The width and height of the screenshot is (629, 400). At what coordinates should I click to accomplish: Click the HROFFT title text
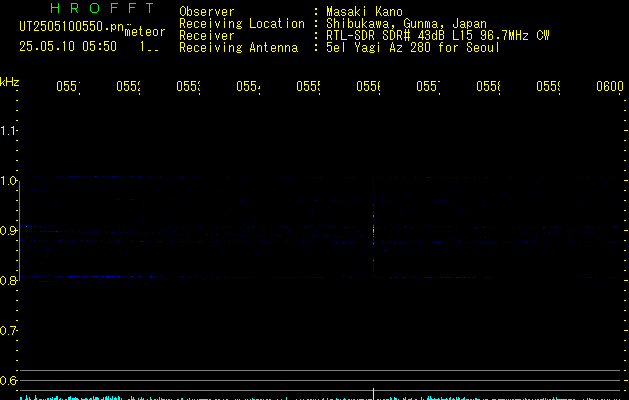pyautogui.click(x=102, y=8)
